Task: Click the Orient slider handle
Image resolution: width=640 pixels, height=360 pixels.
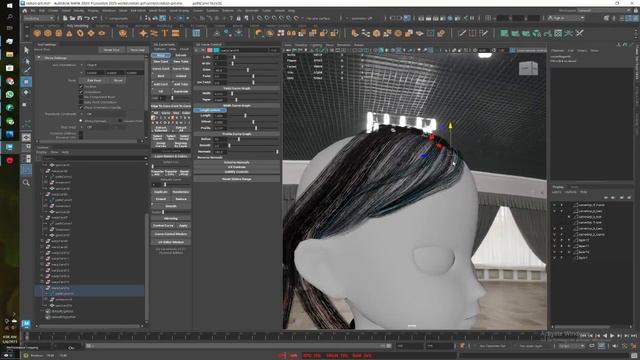Action: (248, 70)
